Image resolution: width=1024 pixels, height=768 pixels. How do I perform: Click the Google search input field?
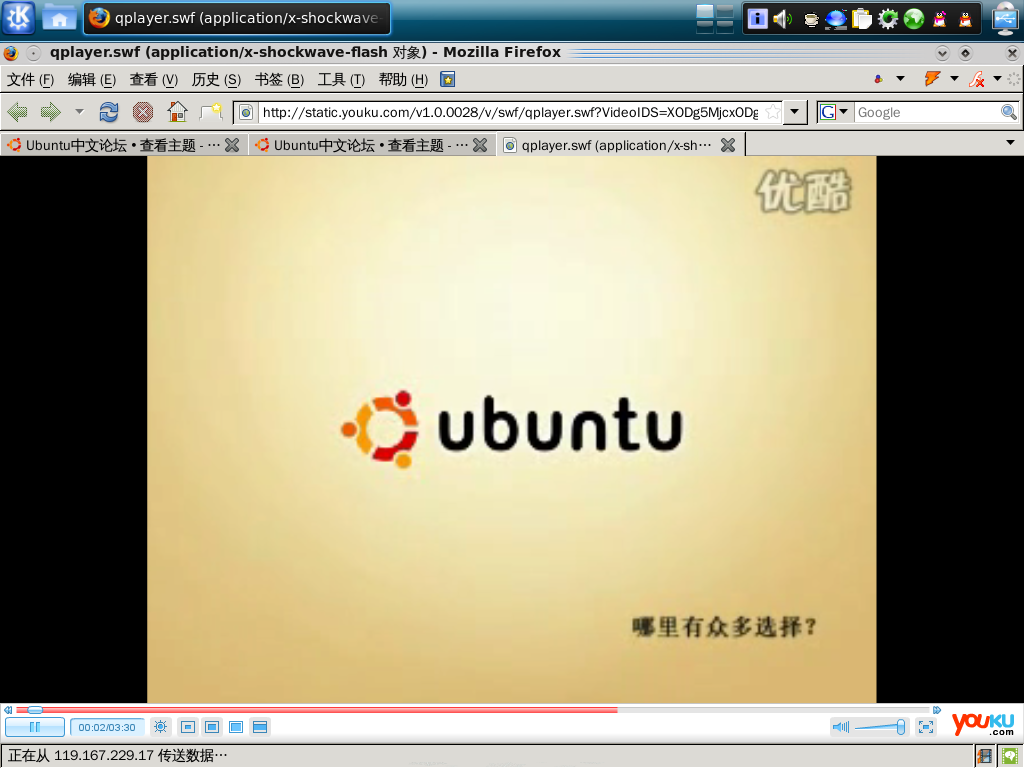[x=927, y=112]
